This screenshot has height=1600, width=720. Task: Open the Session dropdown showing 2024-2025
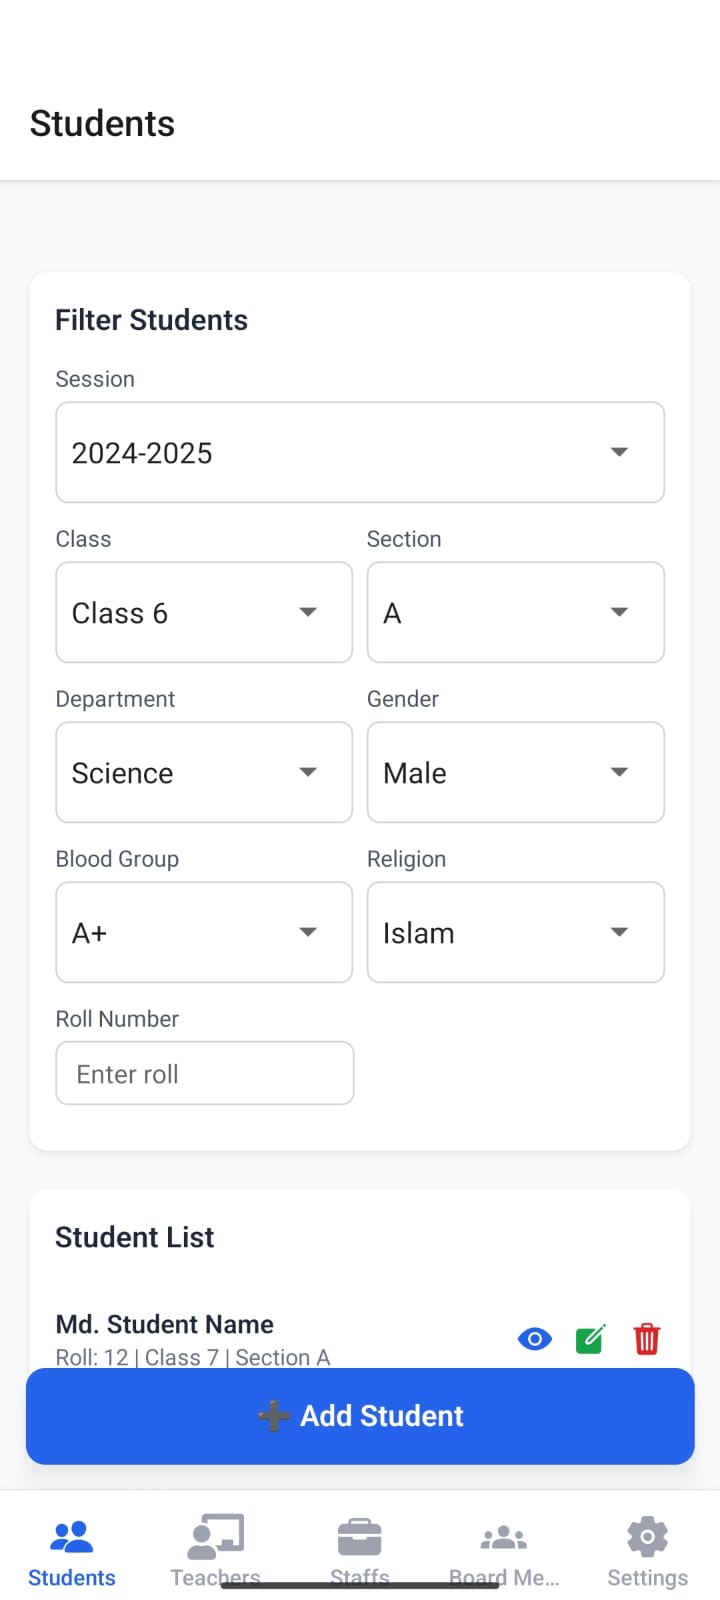coord(360,452)
